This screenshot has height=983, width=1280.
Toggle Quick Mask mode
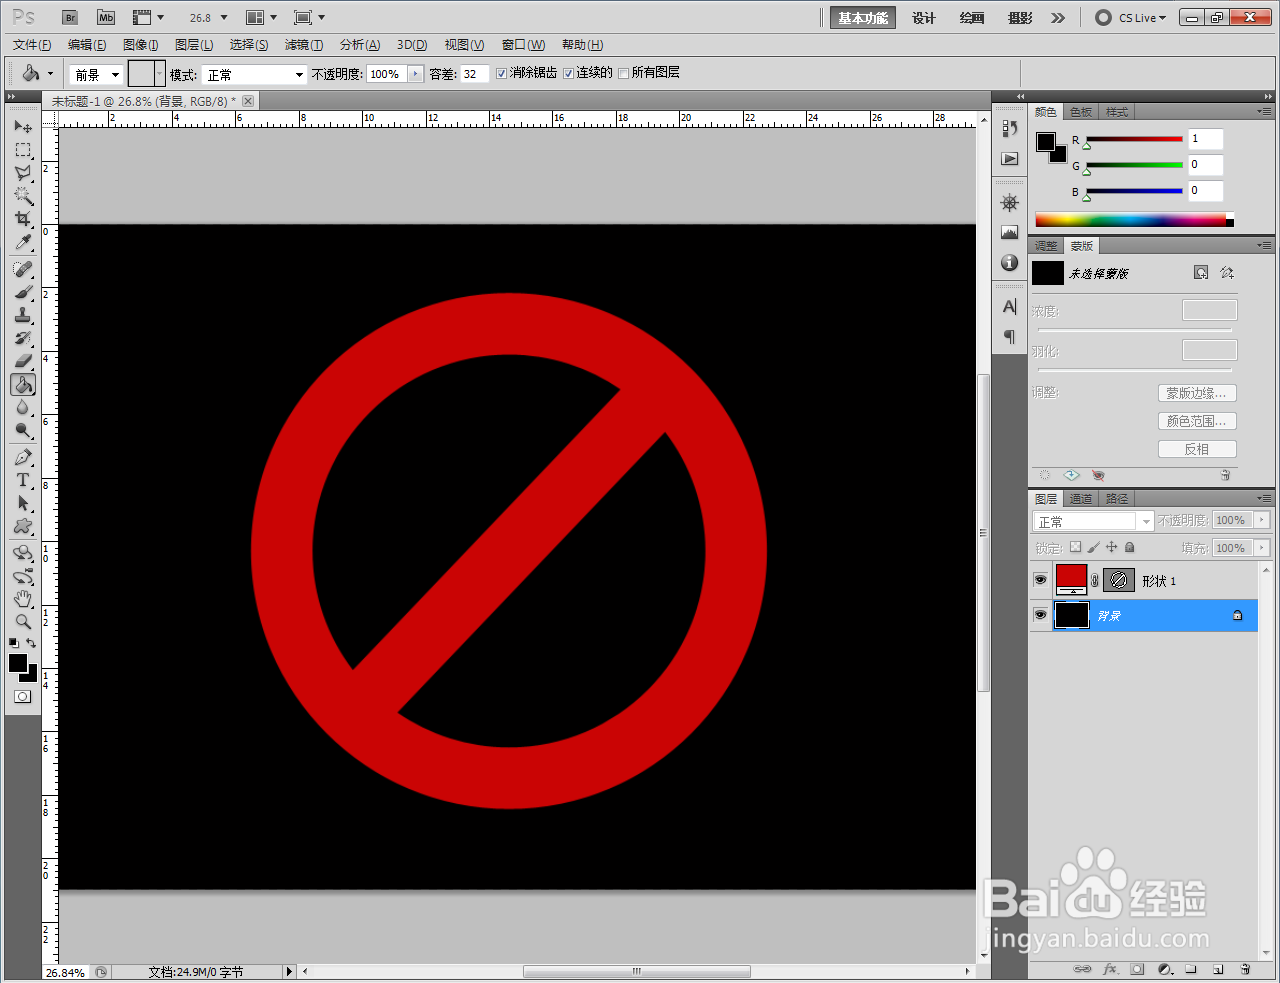click(23, 697)
